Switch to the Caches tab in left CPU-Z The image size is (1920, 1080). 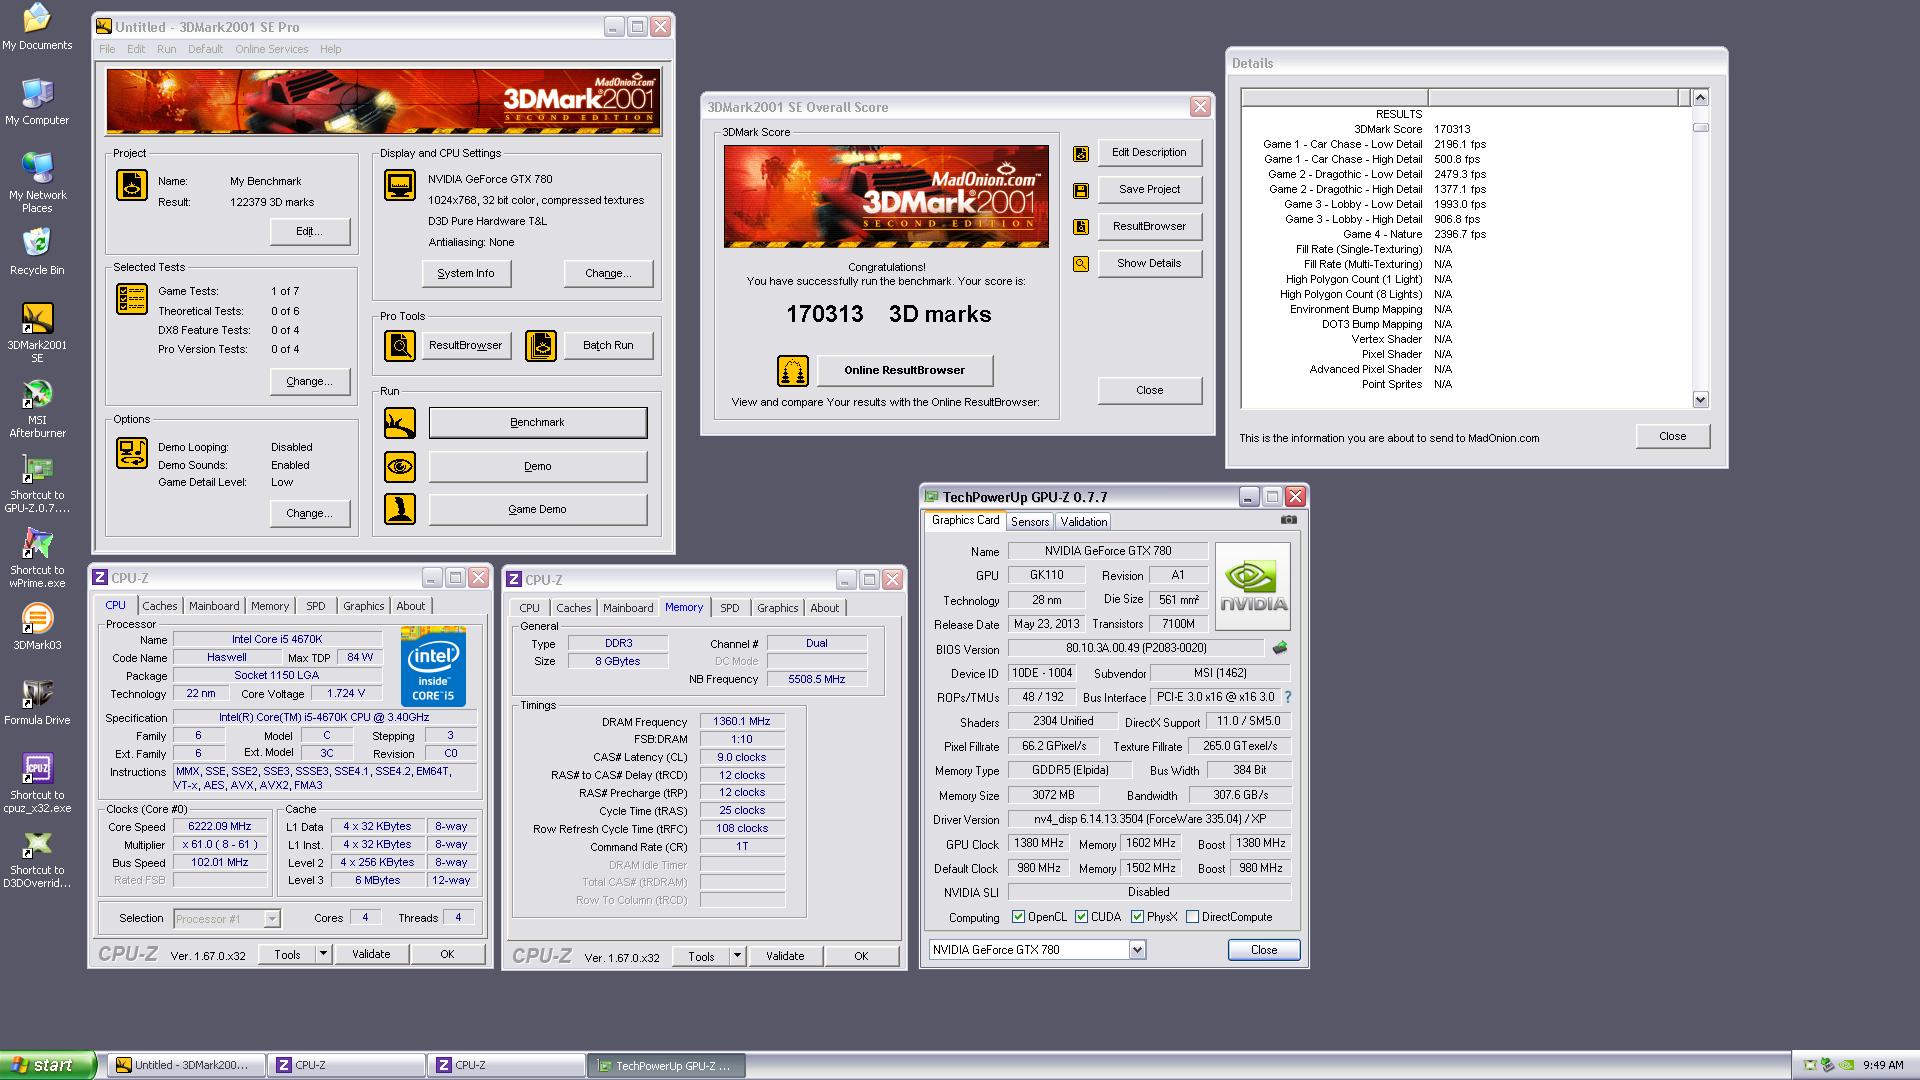coord(160,606)
